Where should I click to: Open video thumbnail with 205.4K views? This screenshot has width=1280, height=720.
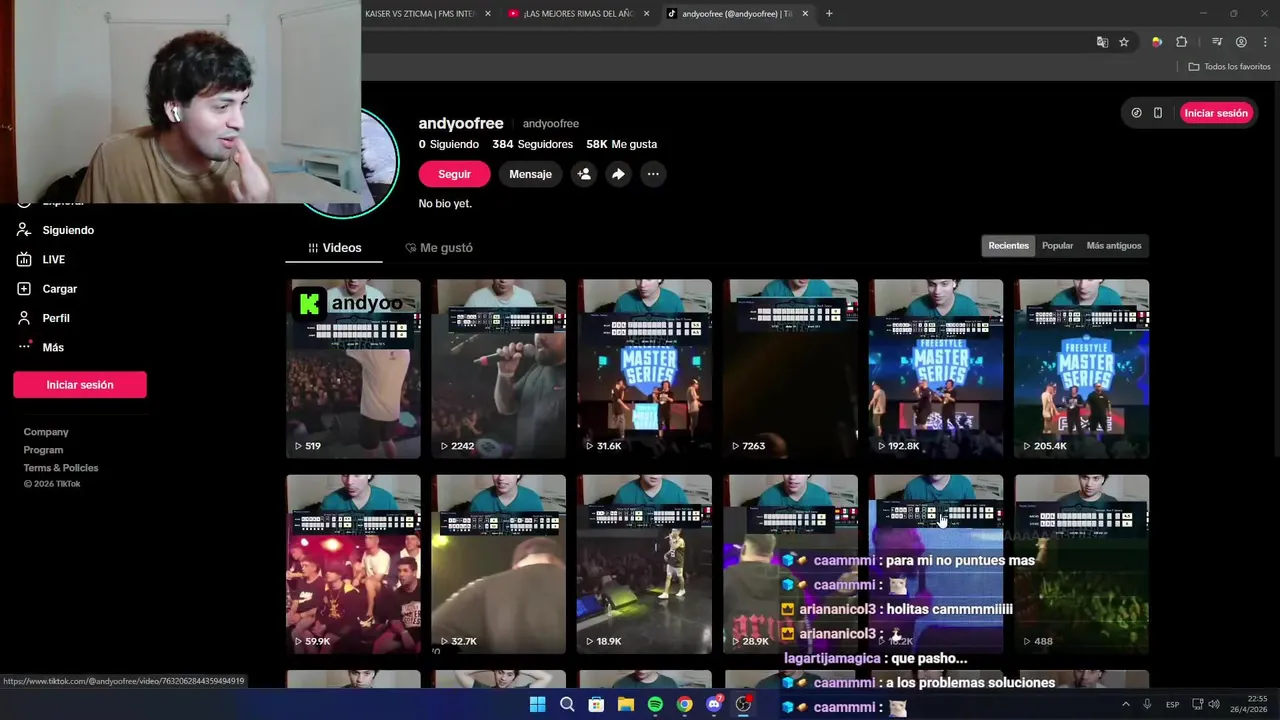(1082, 368)
